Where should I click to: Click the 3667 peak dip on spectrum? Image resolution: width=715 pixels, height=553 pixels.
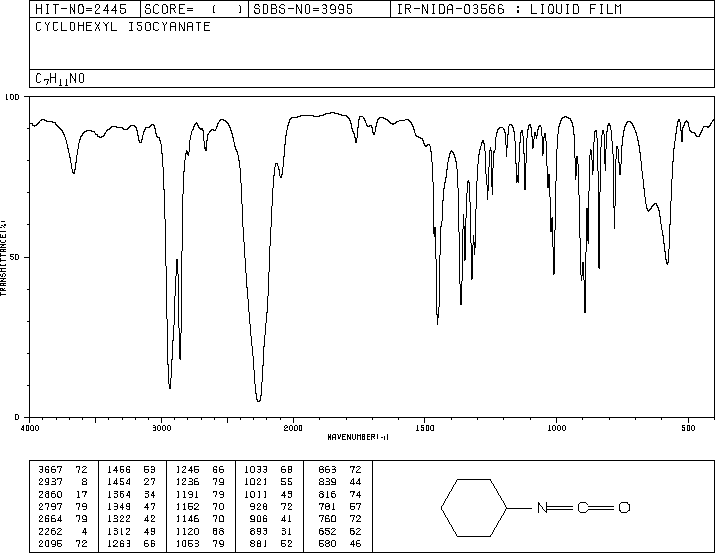click(73, 172)
